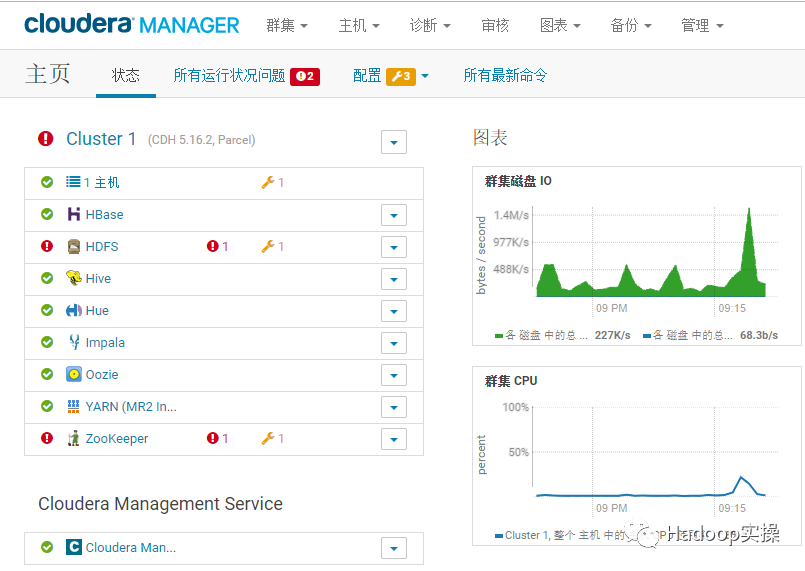Screen dimensions: 805x571
Task: Open the 群集 menu
Action: pyautogui.click(x=286, y=25)
